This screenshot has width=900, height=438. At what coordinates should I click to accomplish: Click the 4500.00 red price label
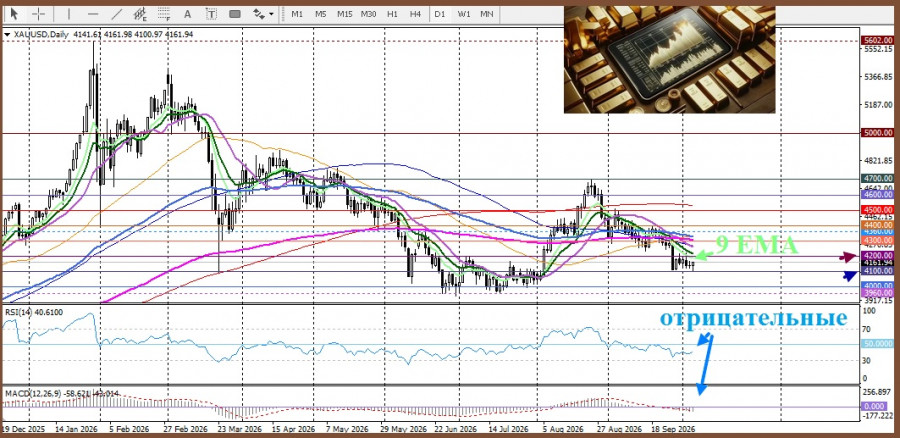click(x=877, y=210)
